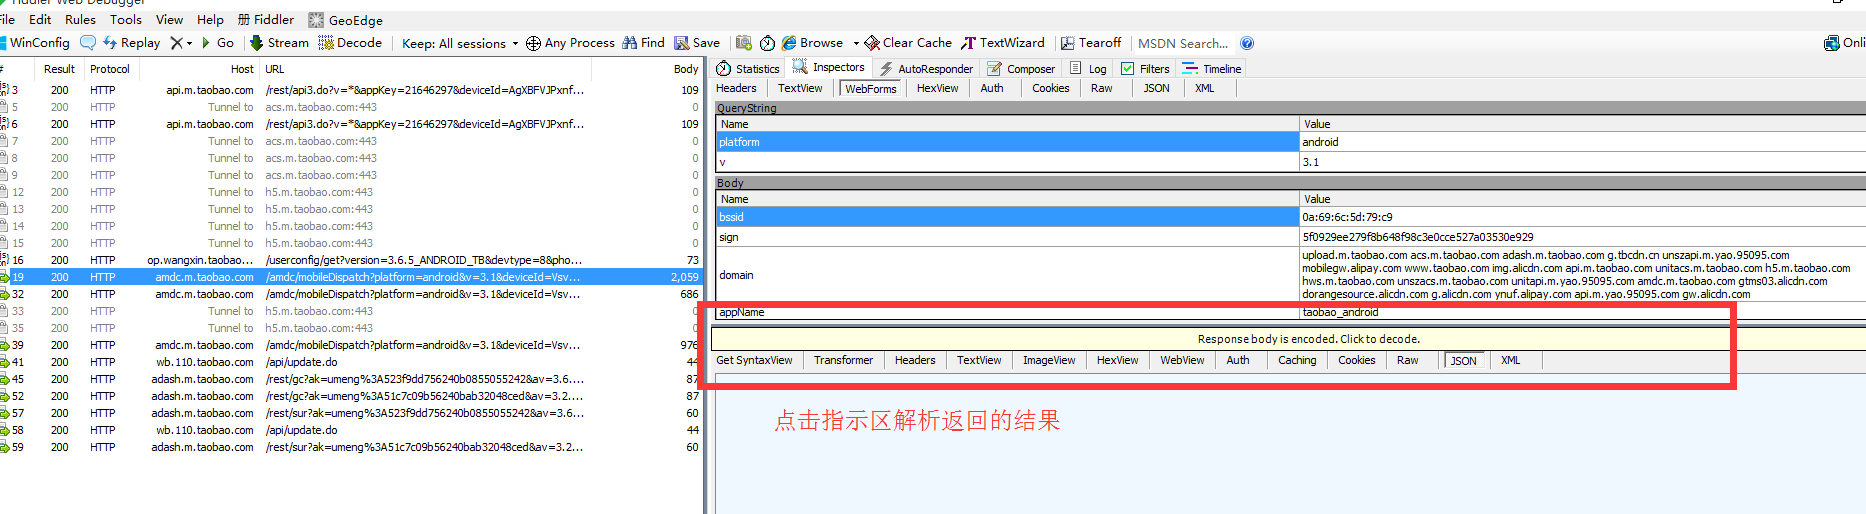
Task: Select the appName body row
Action: 1290,312
